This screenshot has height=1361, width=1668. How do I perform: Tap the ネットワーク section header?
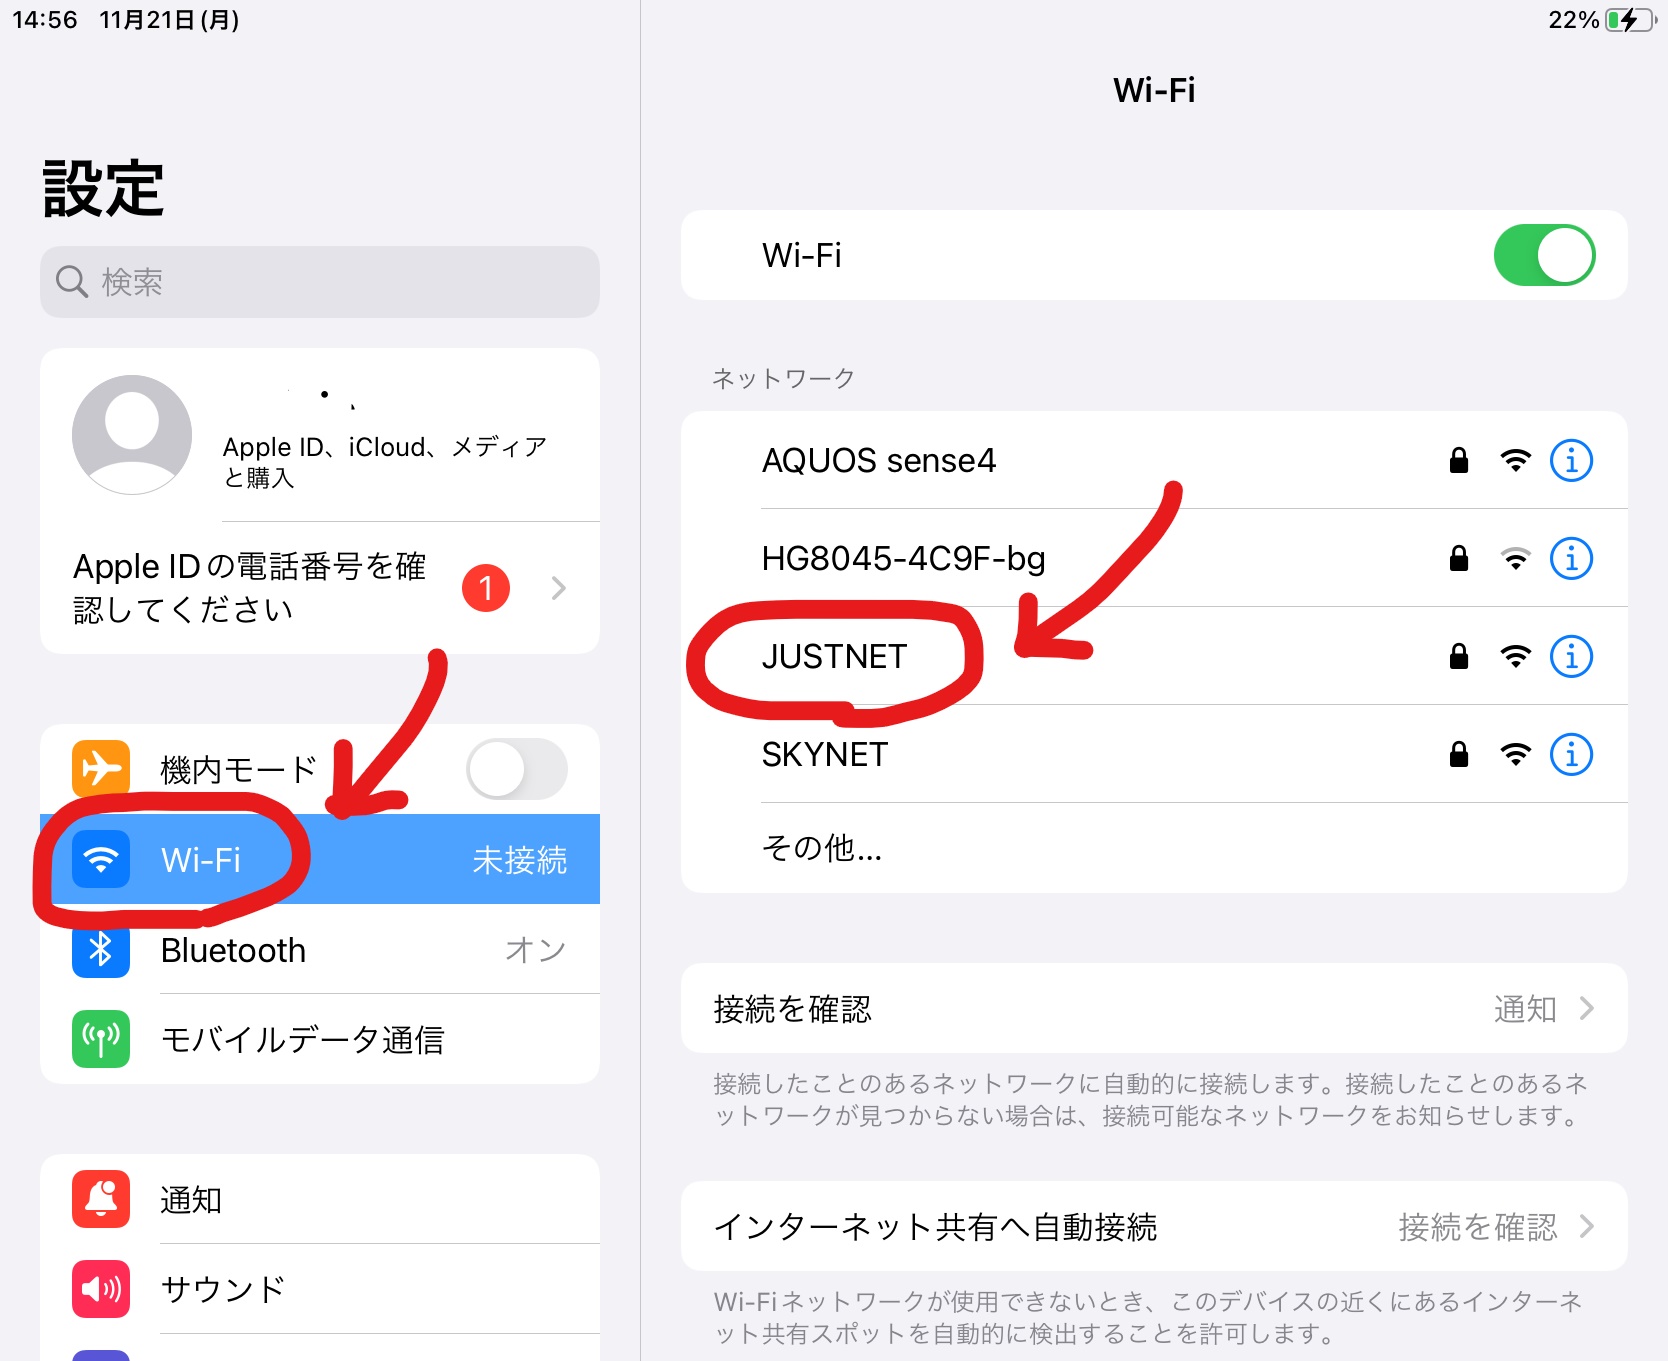coord(783,378)
